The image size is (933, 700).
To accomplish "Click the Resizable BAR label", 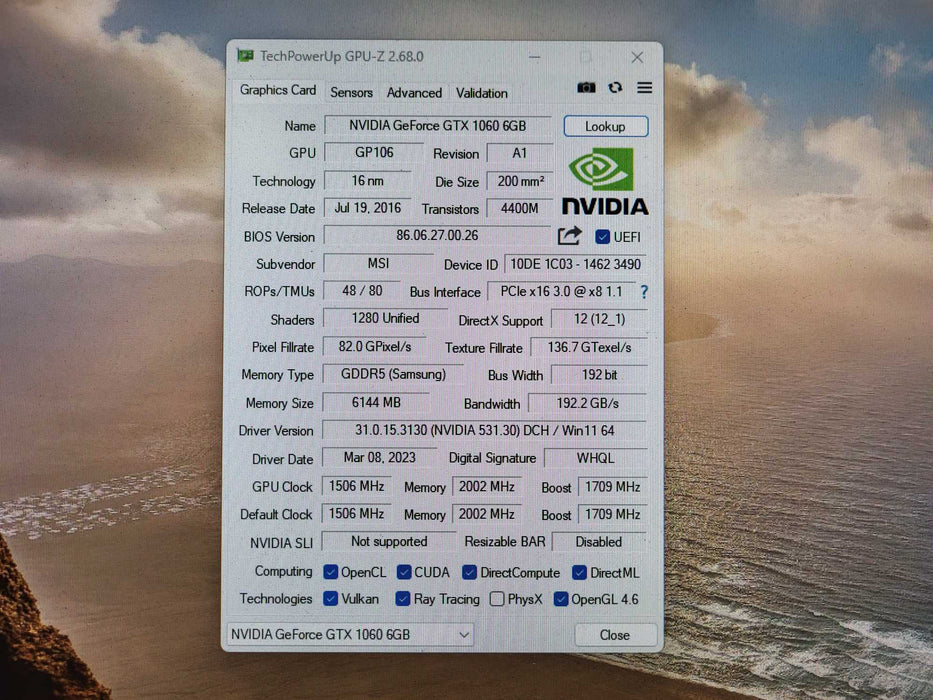I will pyautogui.click(x=505, y=542).
